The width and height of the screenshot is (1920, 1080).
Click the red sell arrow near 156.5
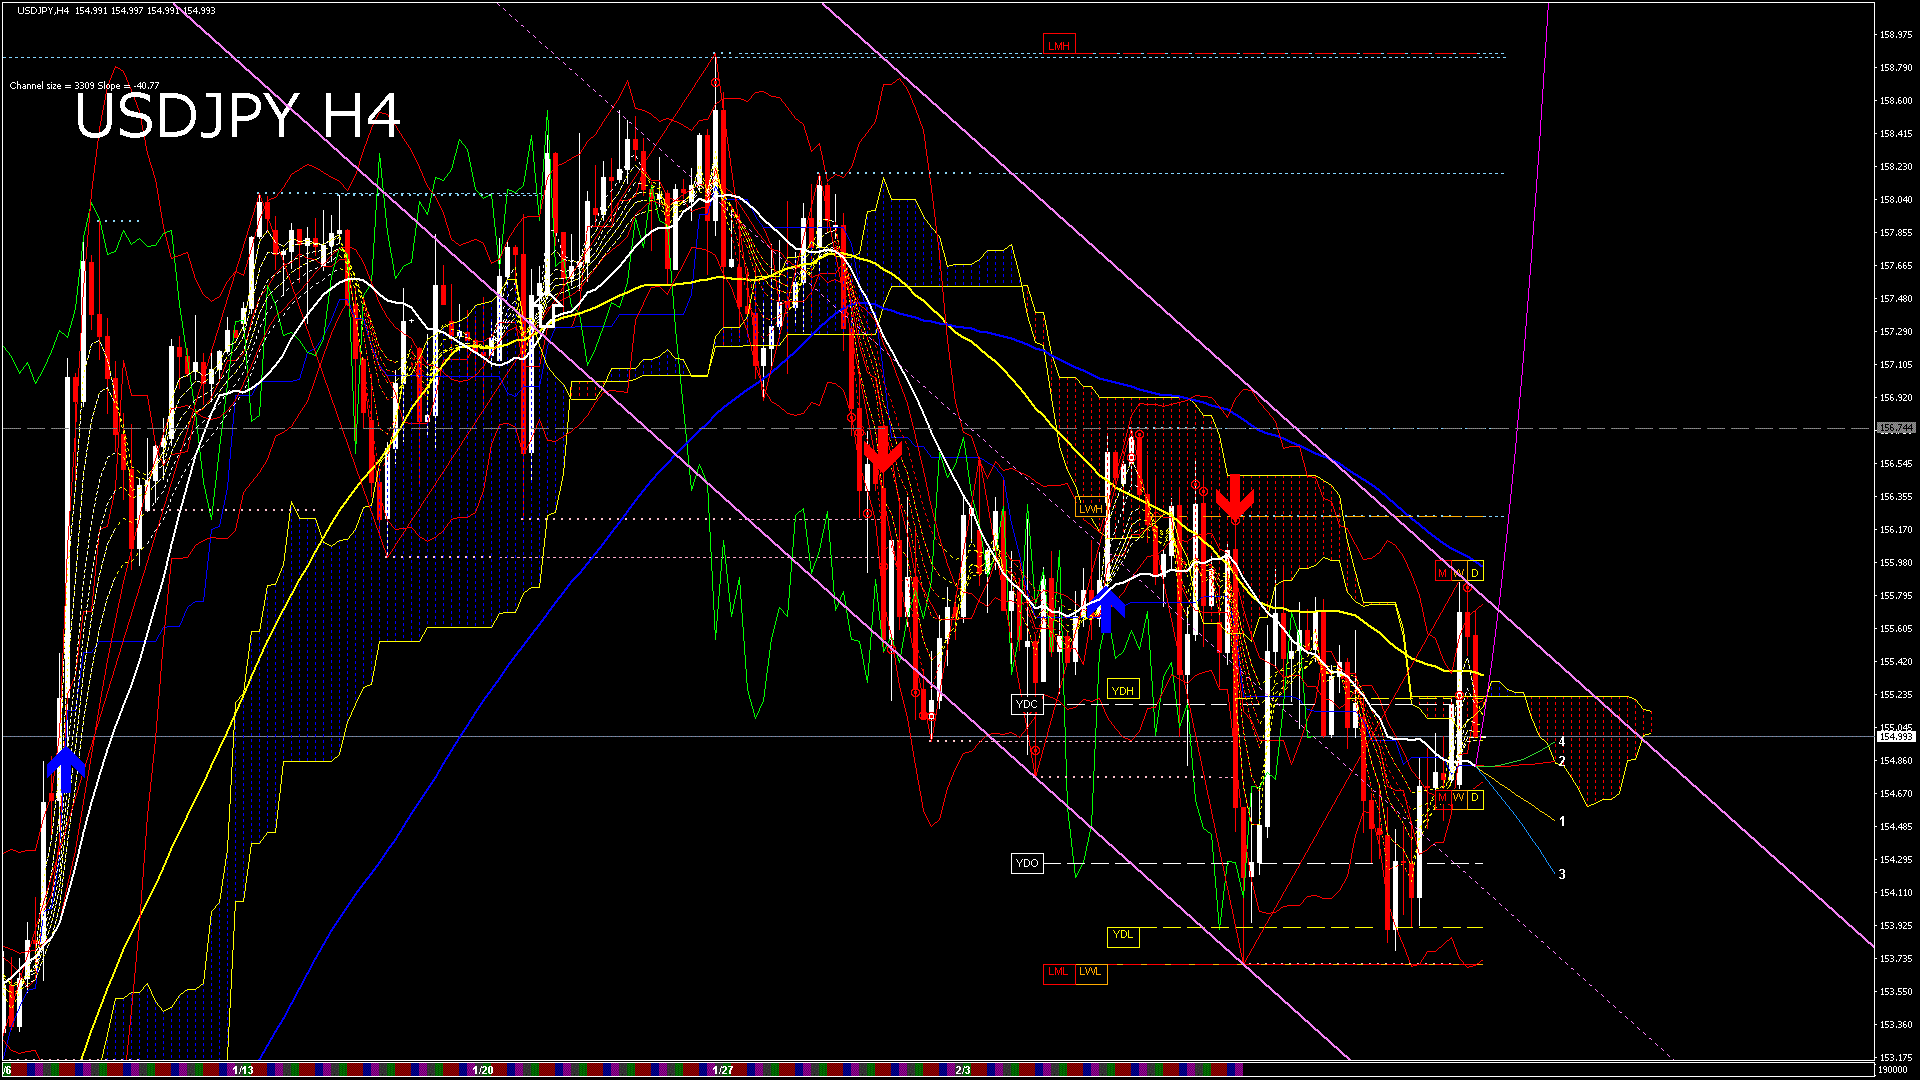click(882, 452)
